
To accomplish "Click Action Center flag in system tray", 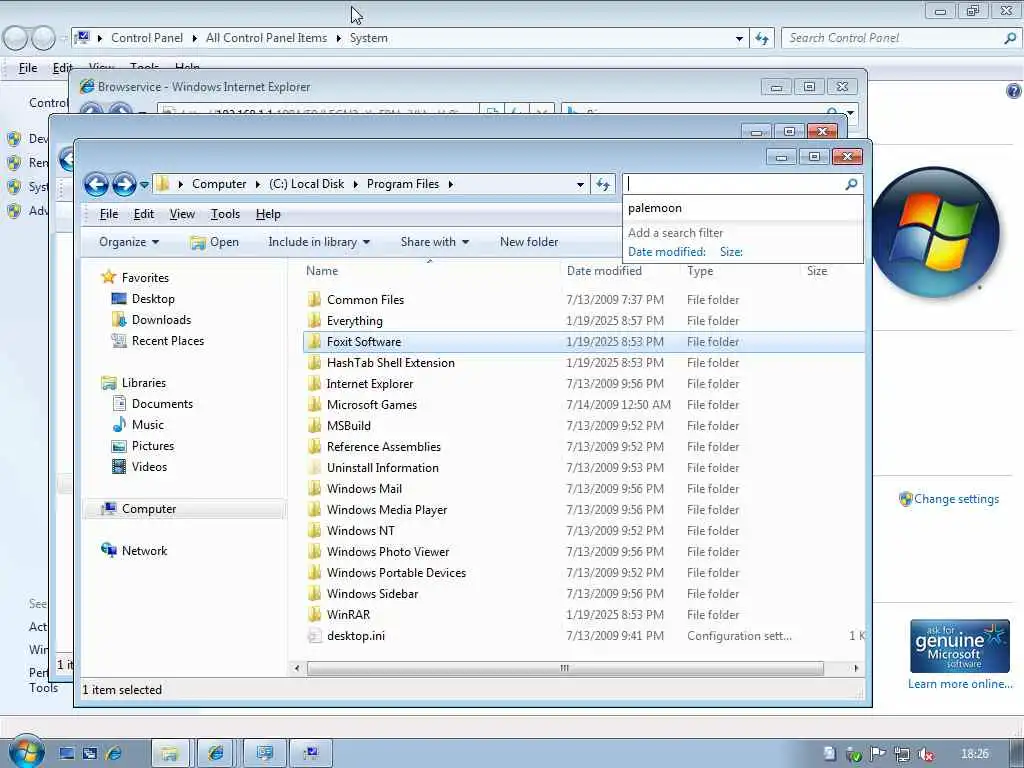I will coord(878,754).
